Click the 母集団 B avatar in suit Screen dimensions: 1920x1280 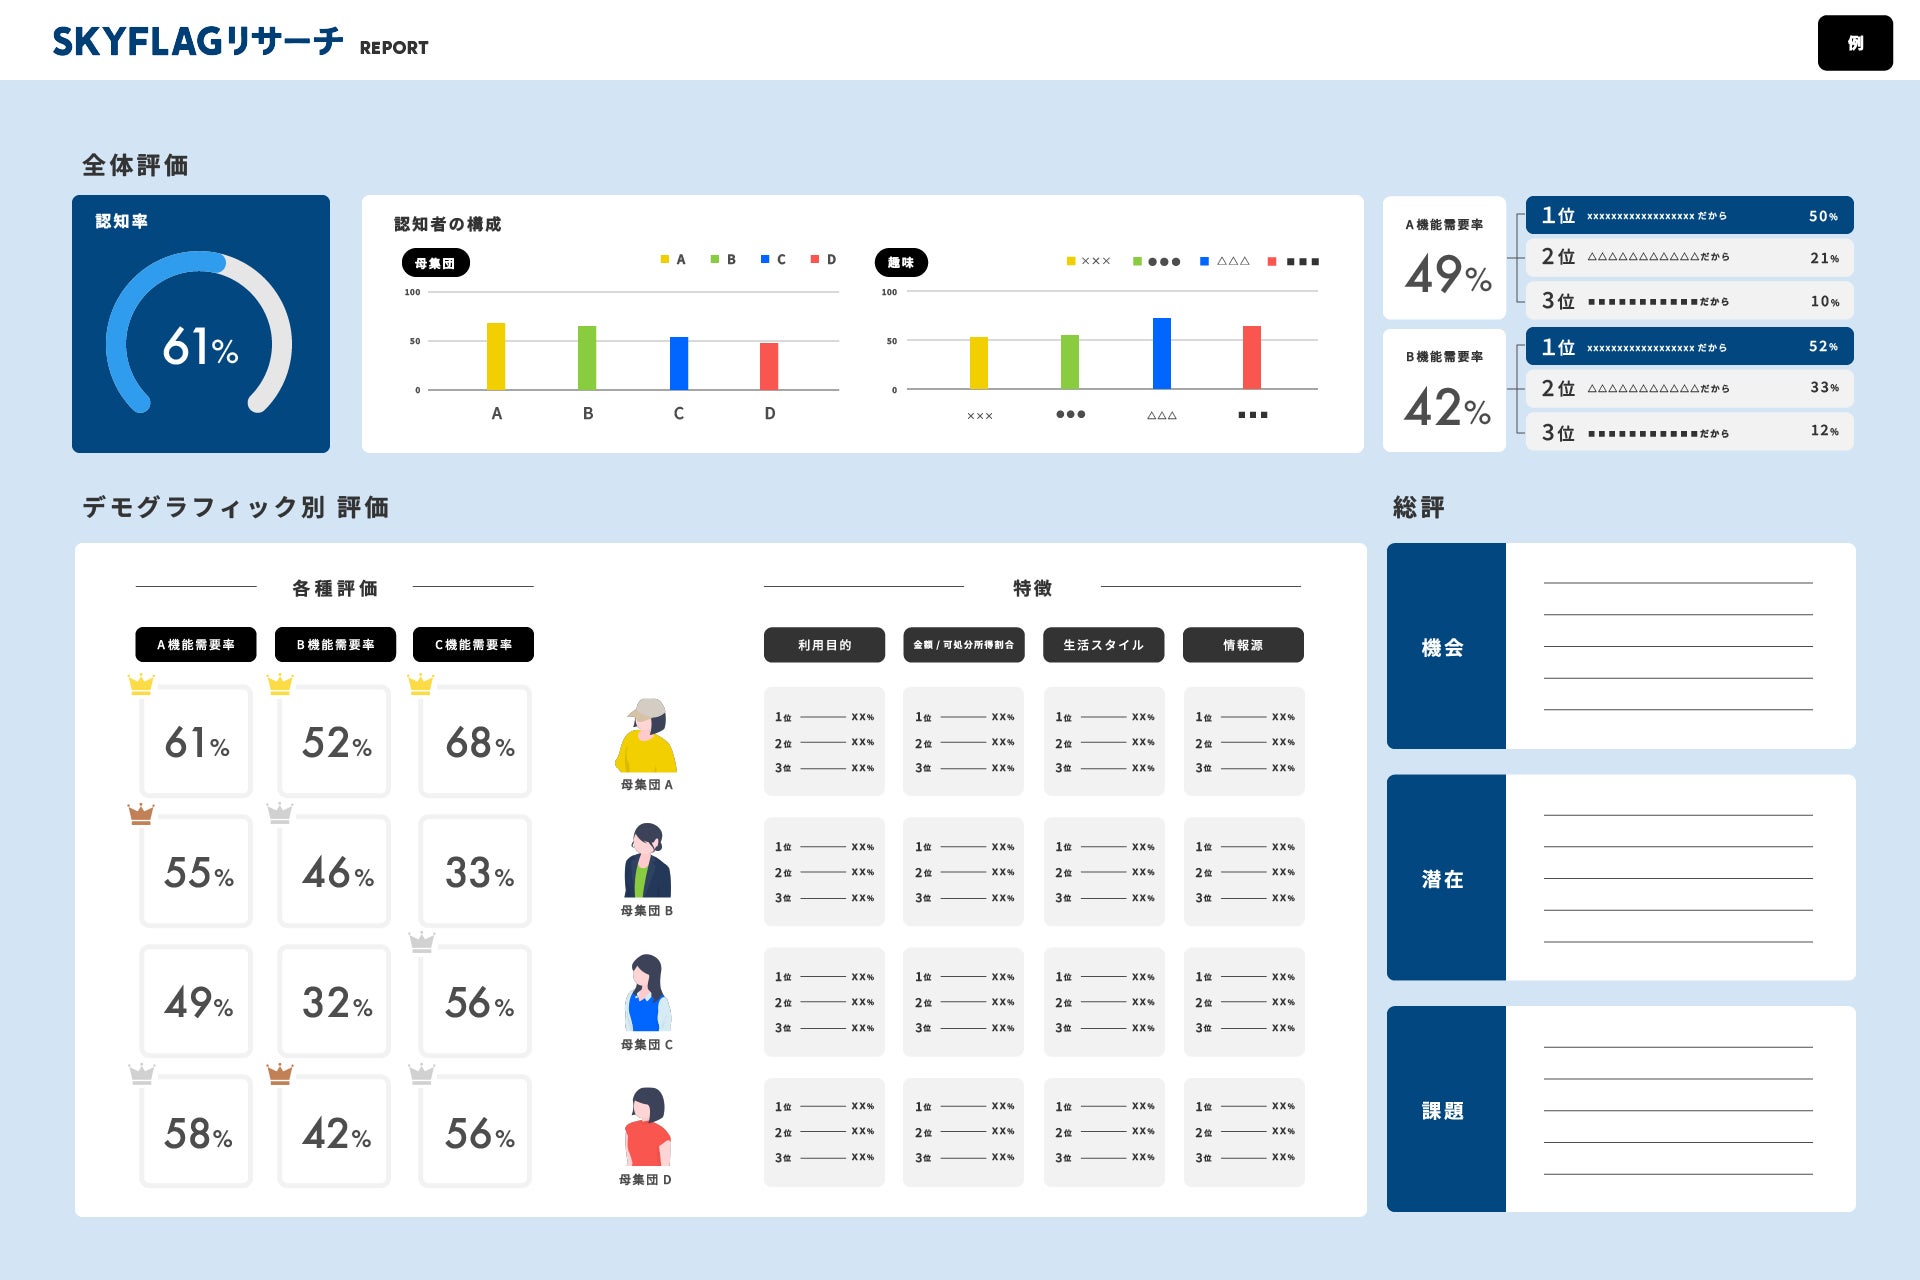[647, 861]
